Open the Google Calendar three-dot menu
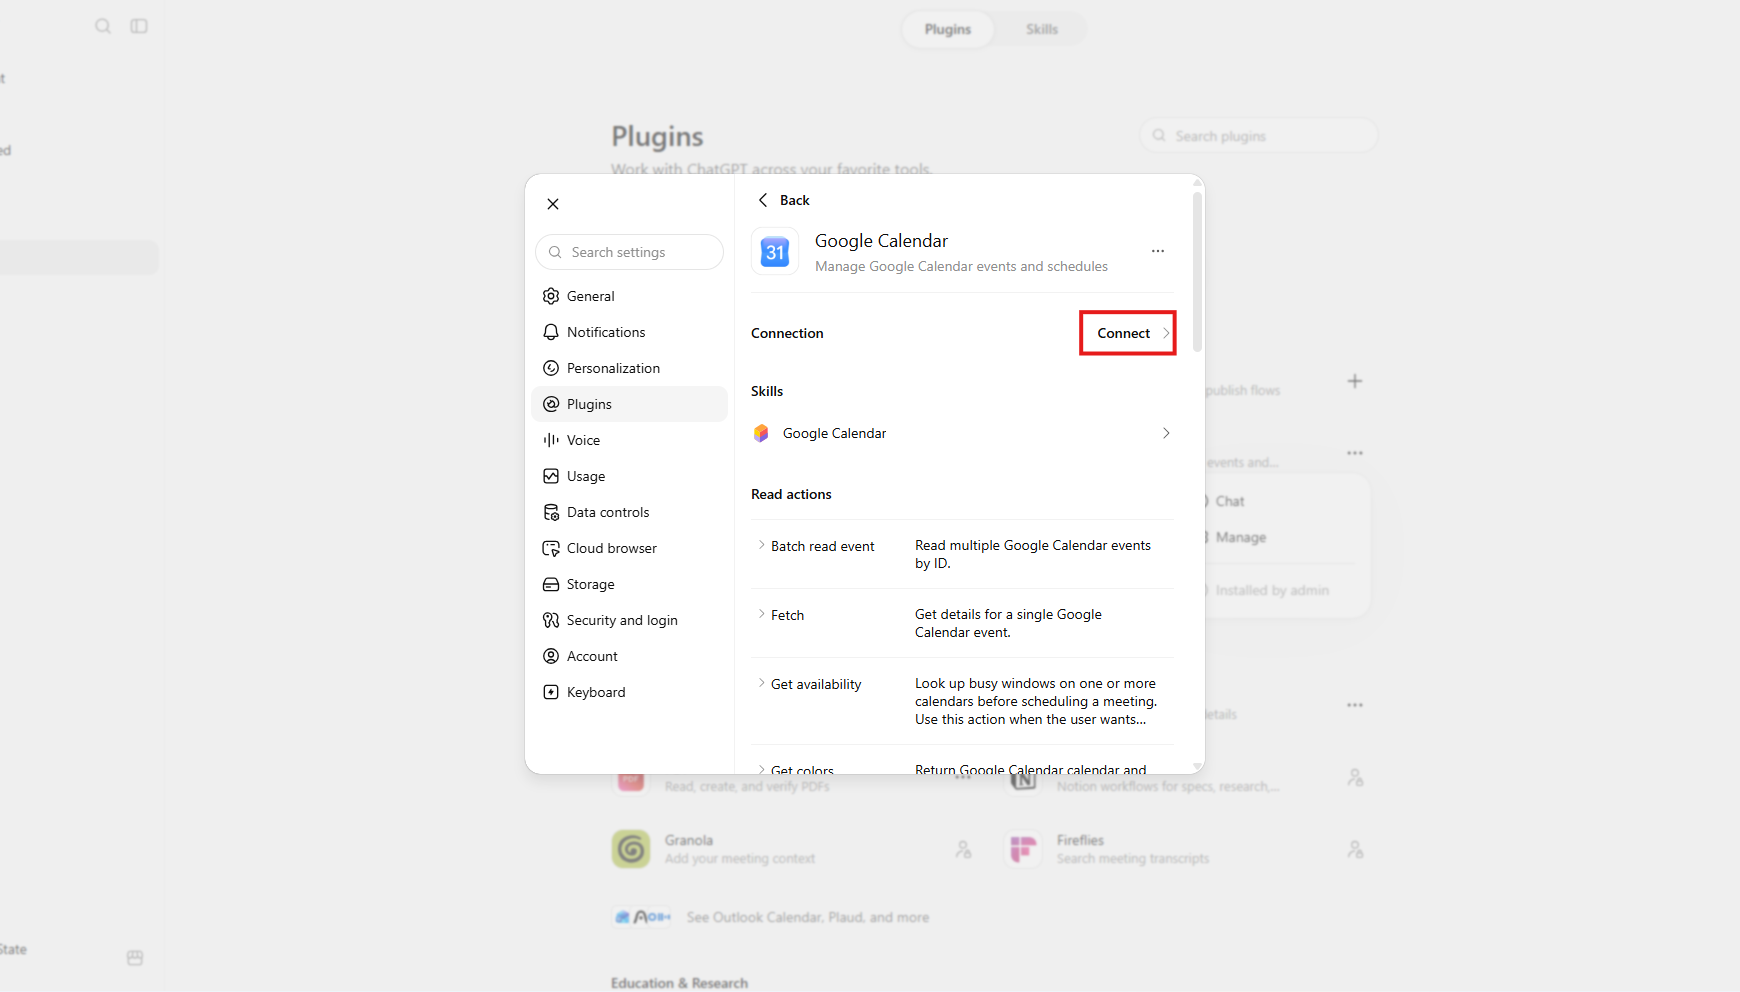 point(1158,251)
